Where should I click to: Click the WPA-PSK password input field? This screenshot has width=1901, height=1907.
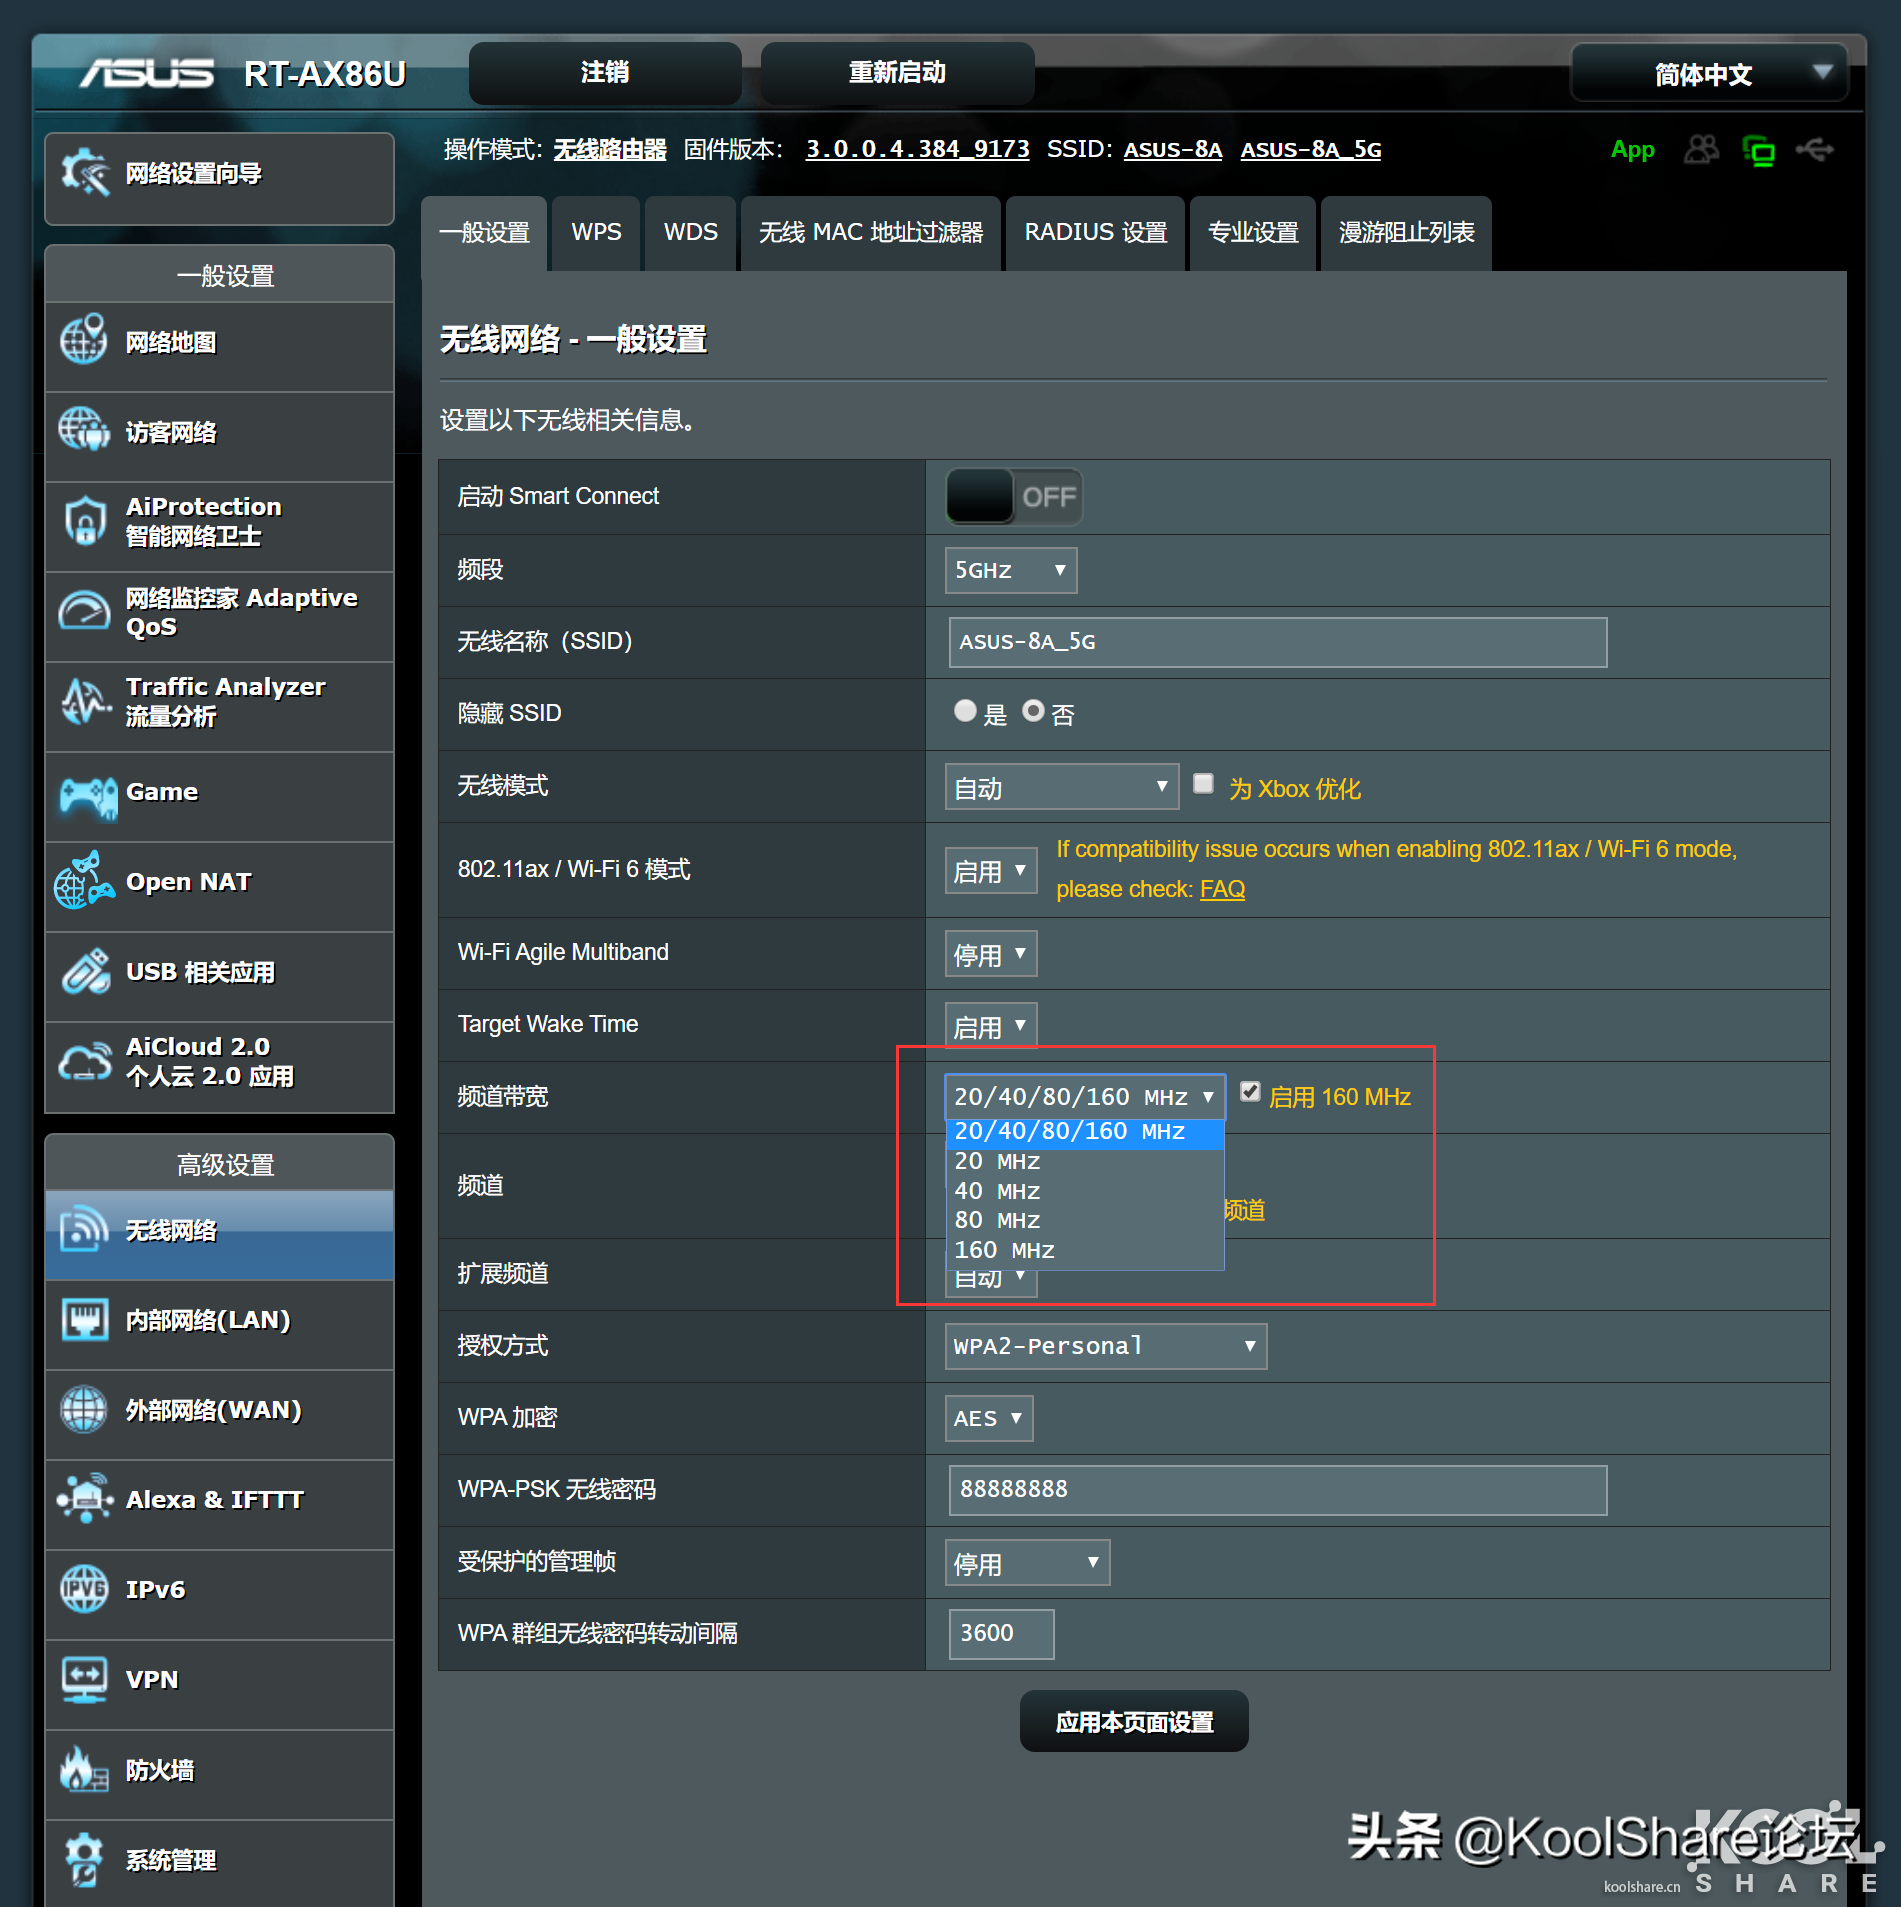1277,1490
